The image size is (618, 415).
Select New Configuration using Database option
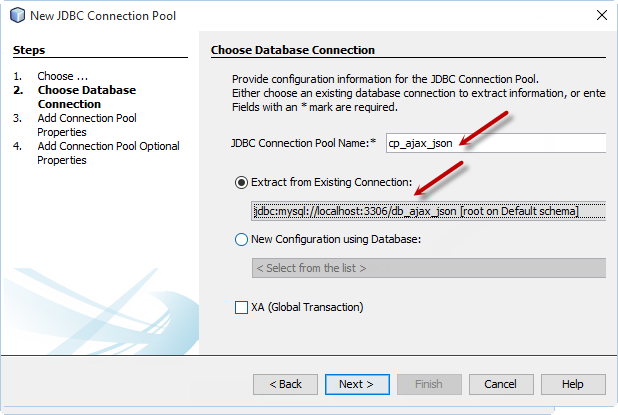[x=241, y=240]
